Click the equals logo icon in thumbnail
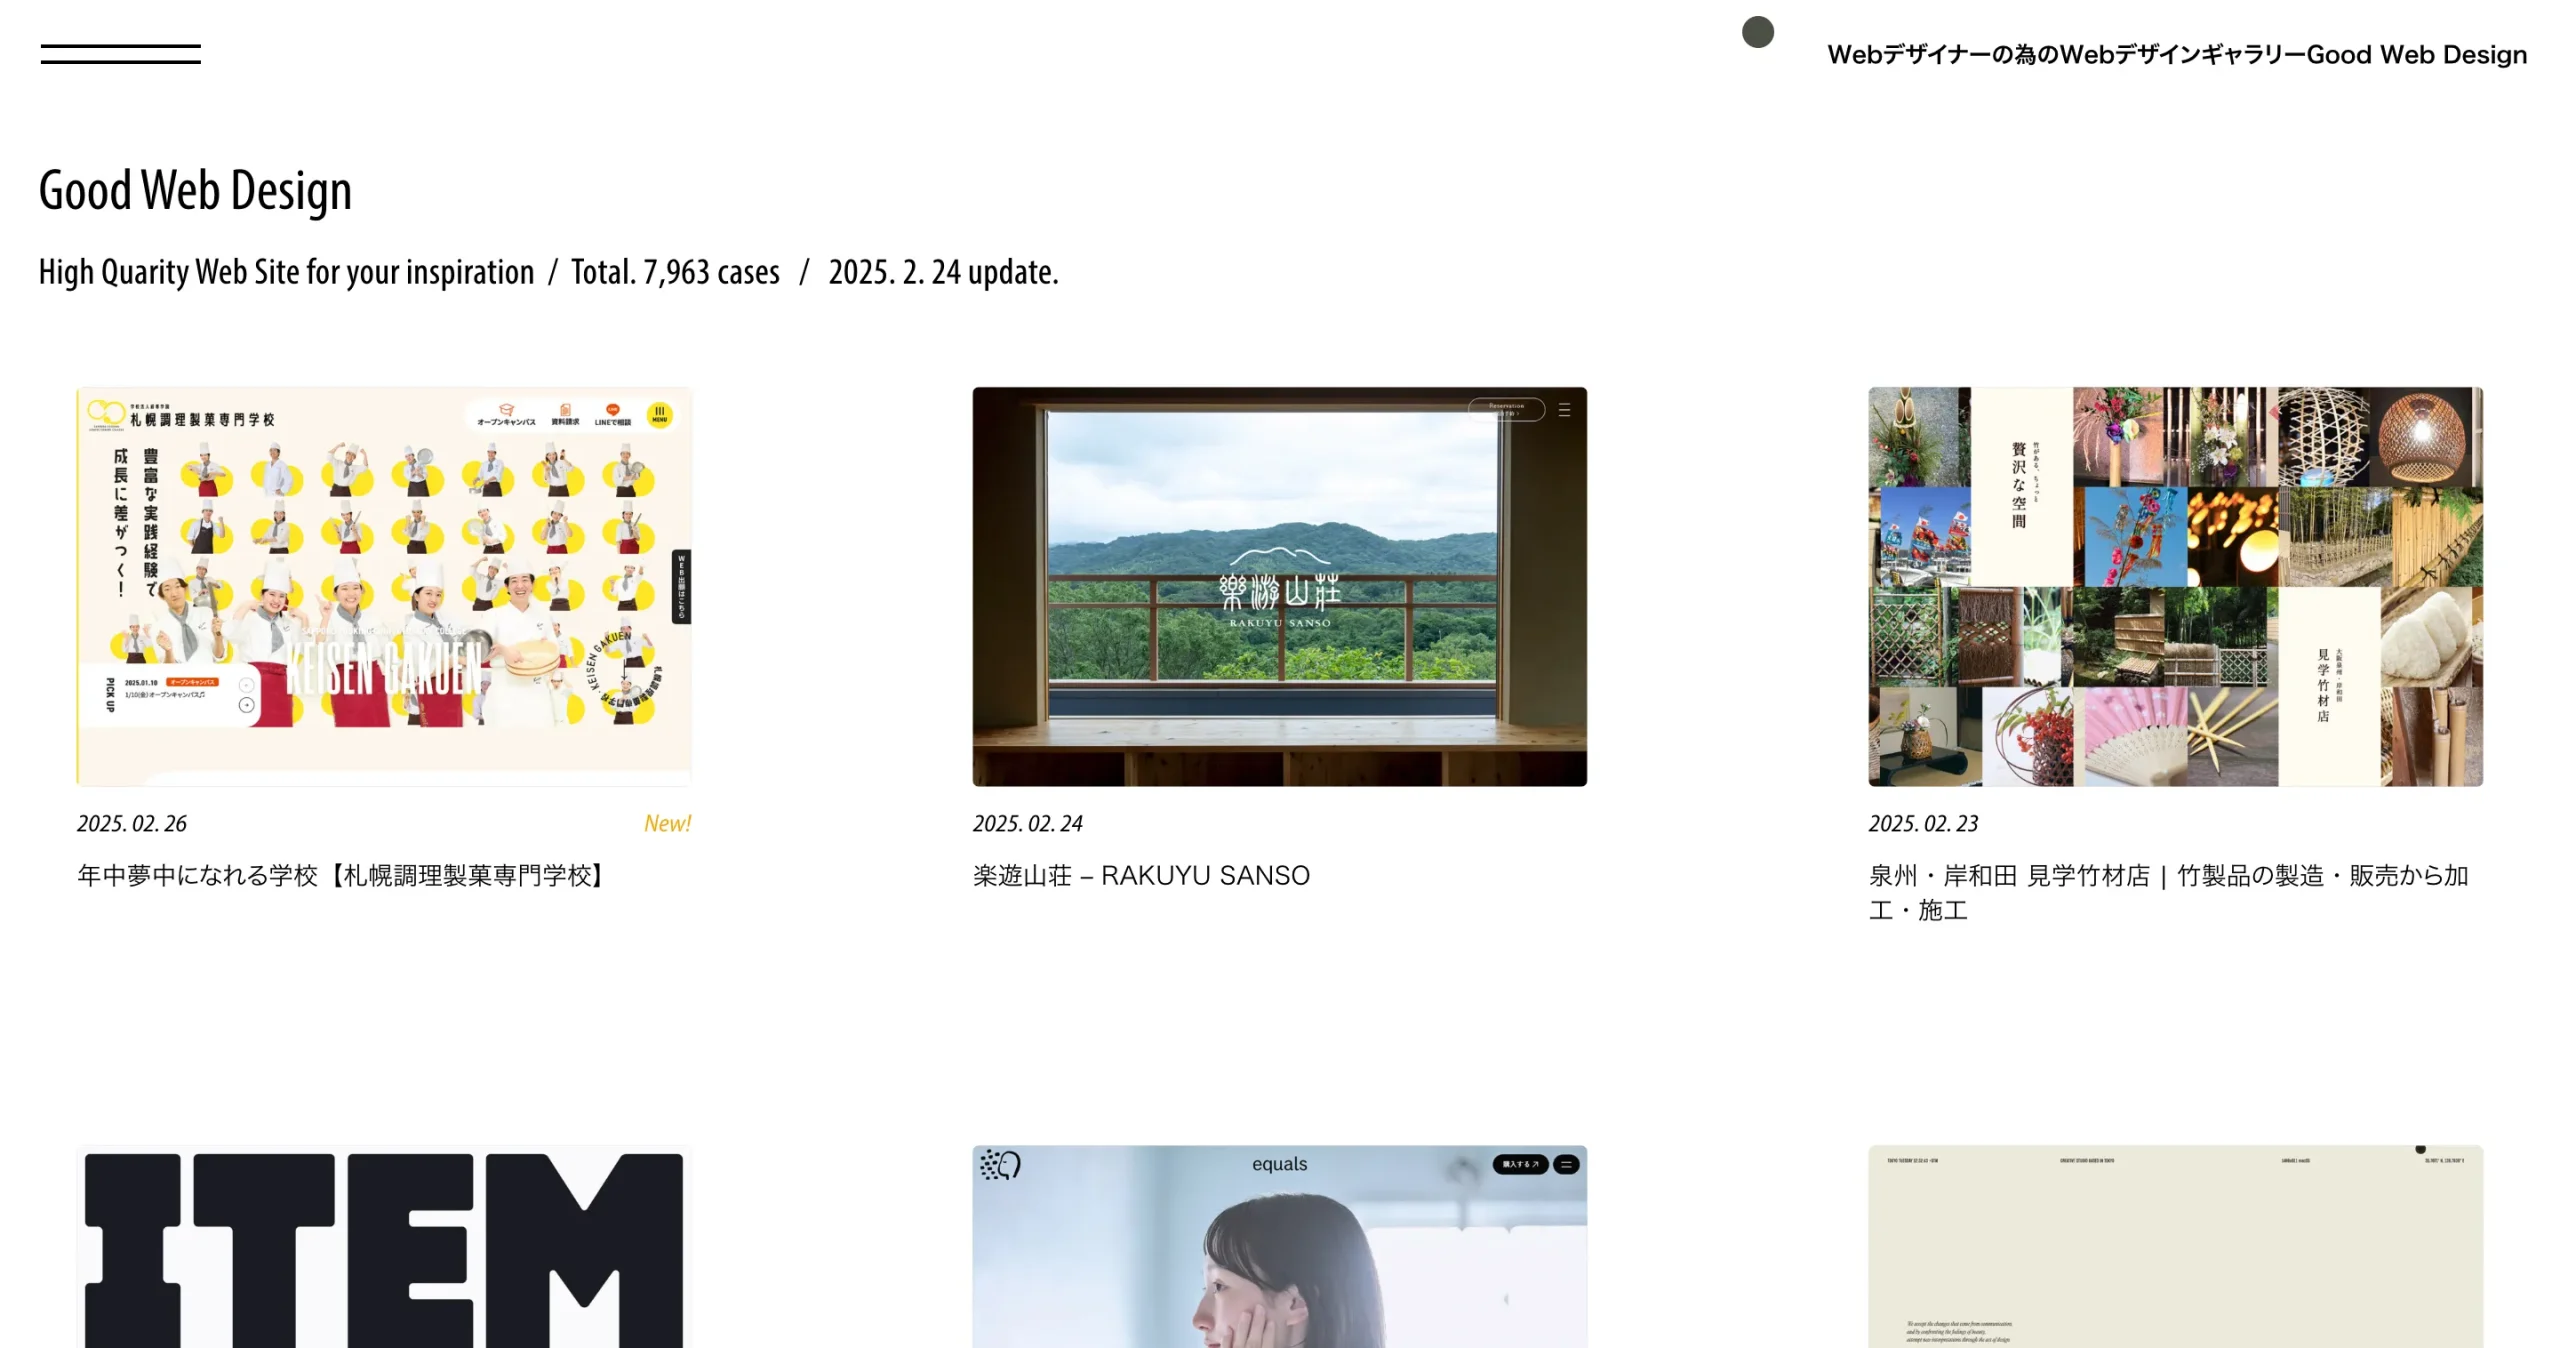Viewport: 2560px width, 1348px height. [x=1000, y=1164]
